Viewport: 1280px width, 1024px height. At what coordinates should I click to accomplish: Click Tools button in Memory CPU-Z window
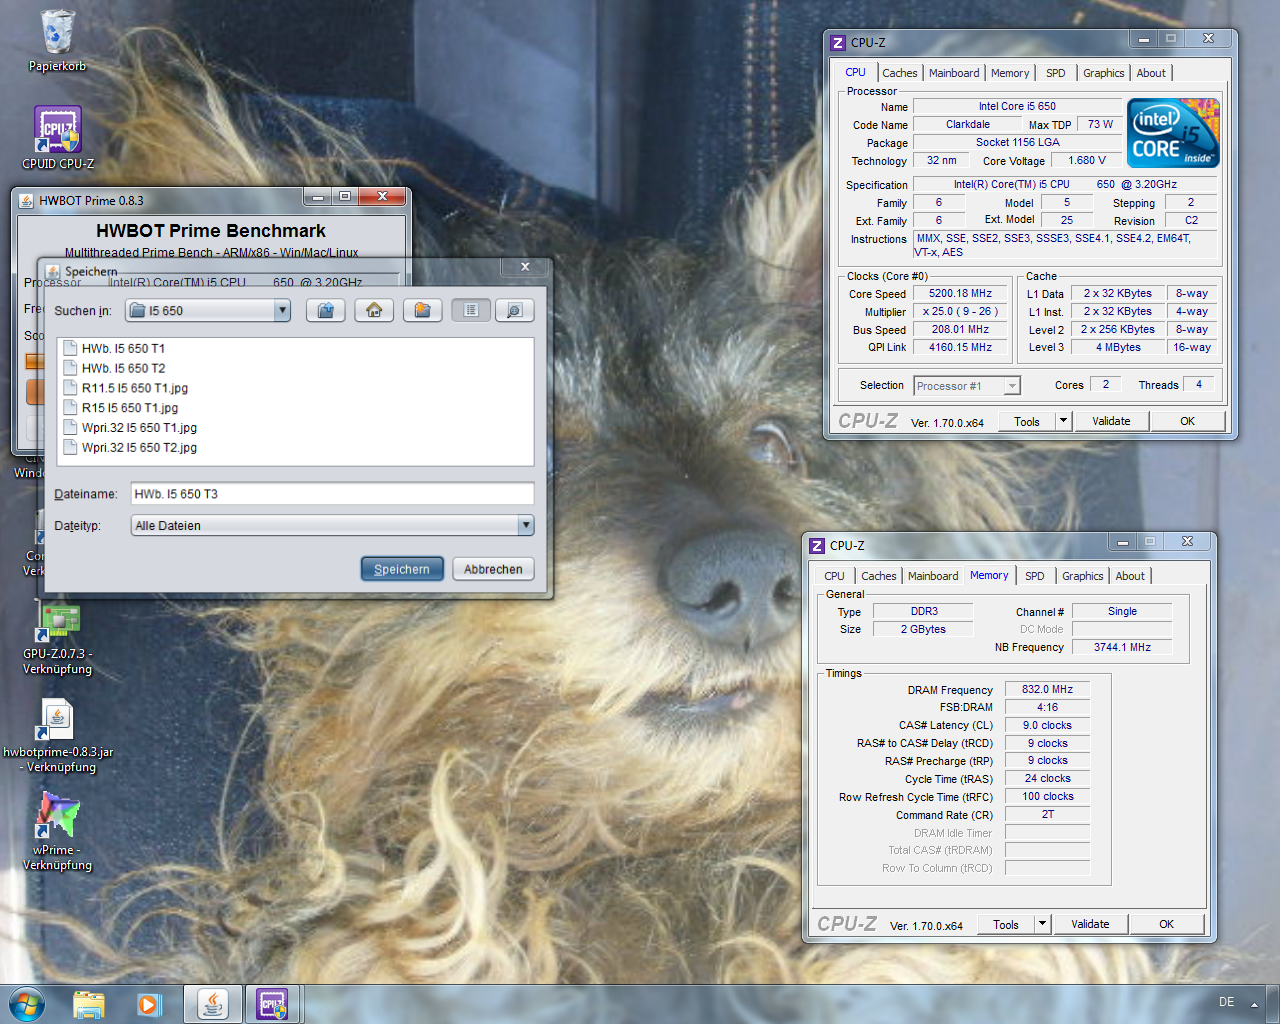pos(1006,924)
